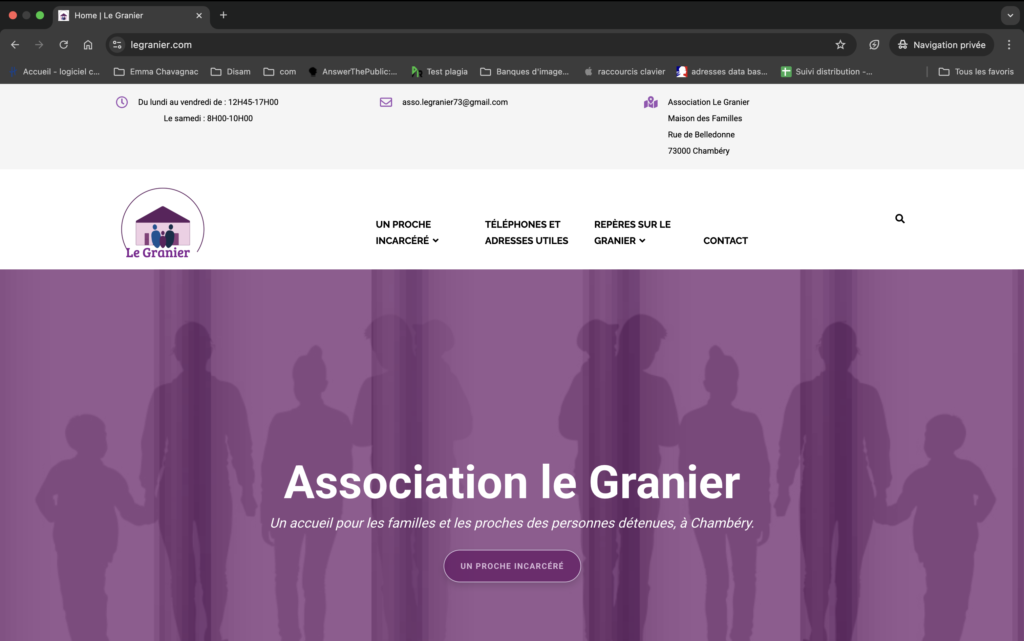1024x641 pixels.
Task: Close the Home | Le Granier tab
Action: pyautogui.click(x=199, y=16)
